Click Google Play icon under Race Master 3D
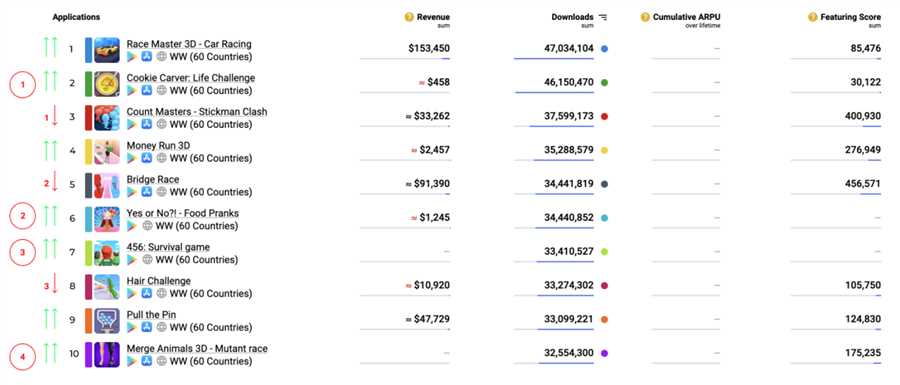 click(132, 57)
